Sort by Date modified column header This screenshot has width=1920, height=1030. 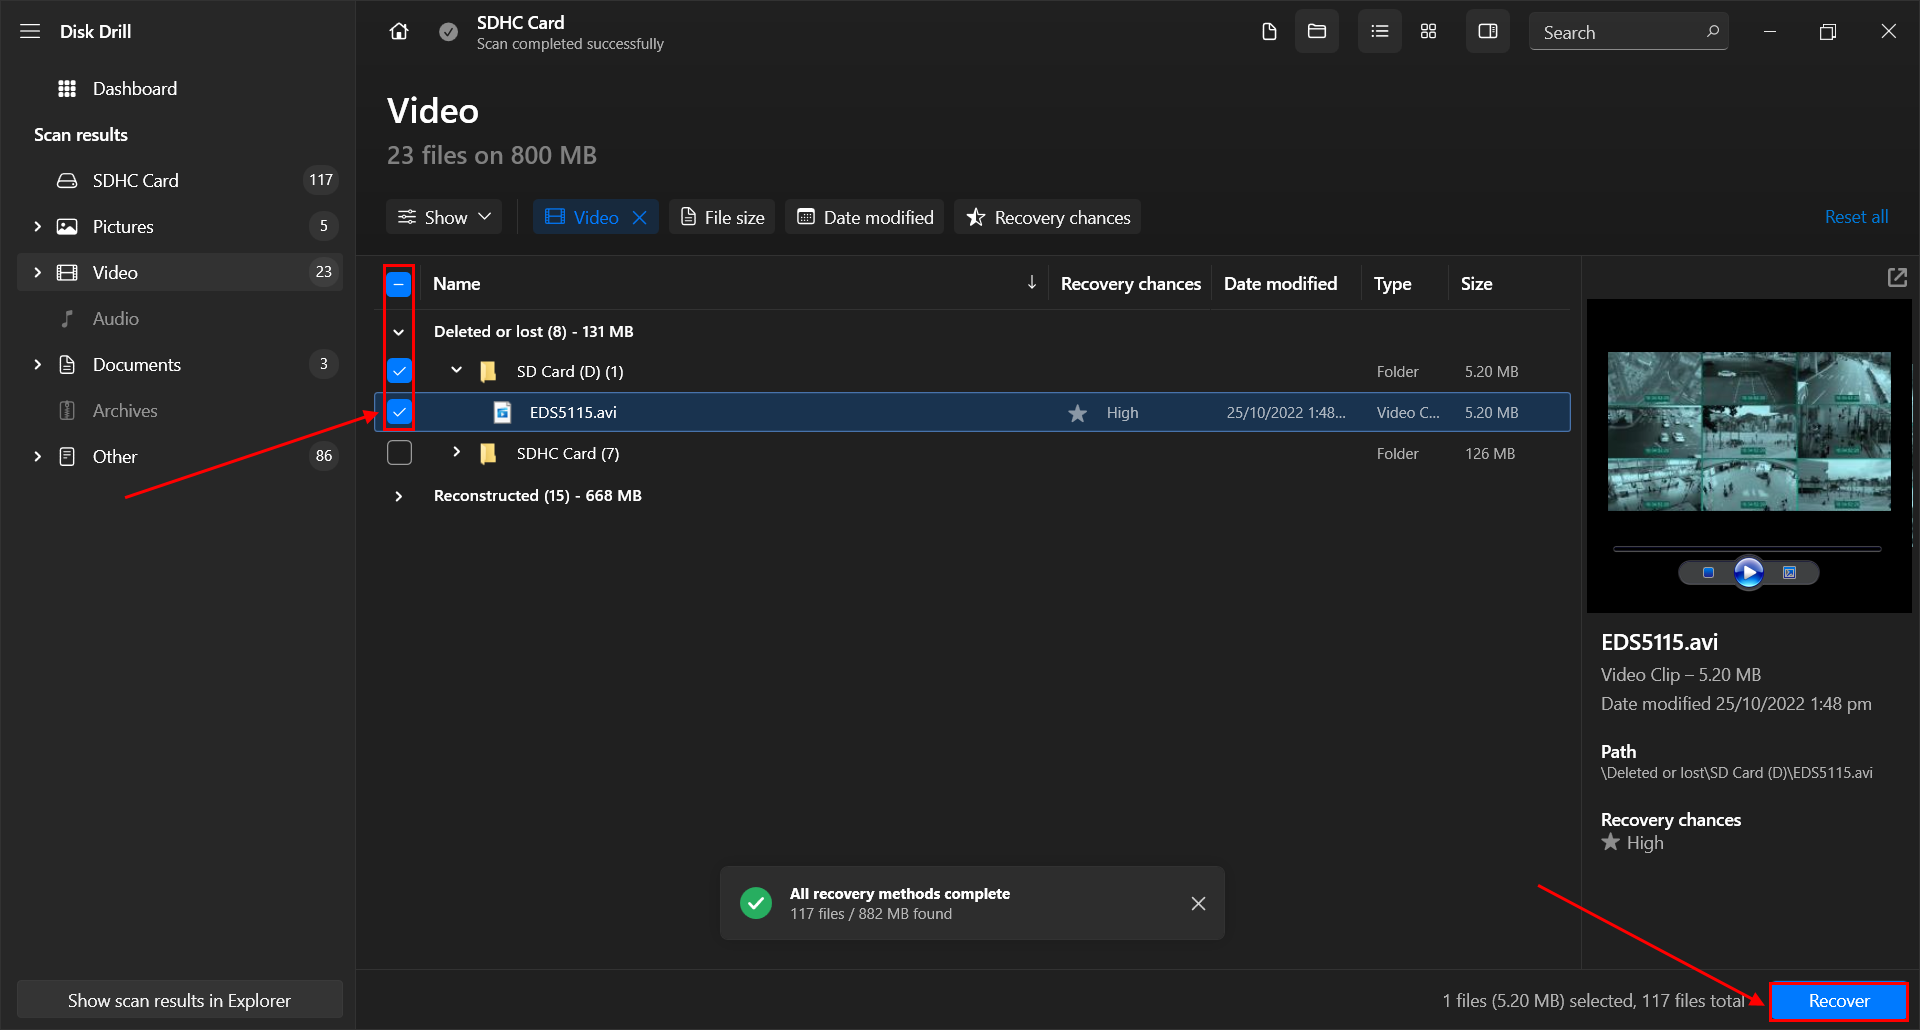pos(1280,284)
